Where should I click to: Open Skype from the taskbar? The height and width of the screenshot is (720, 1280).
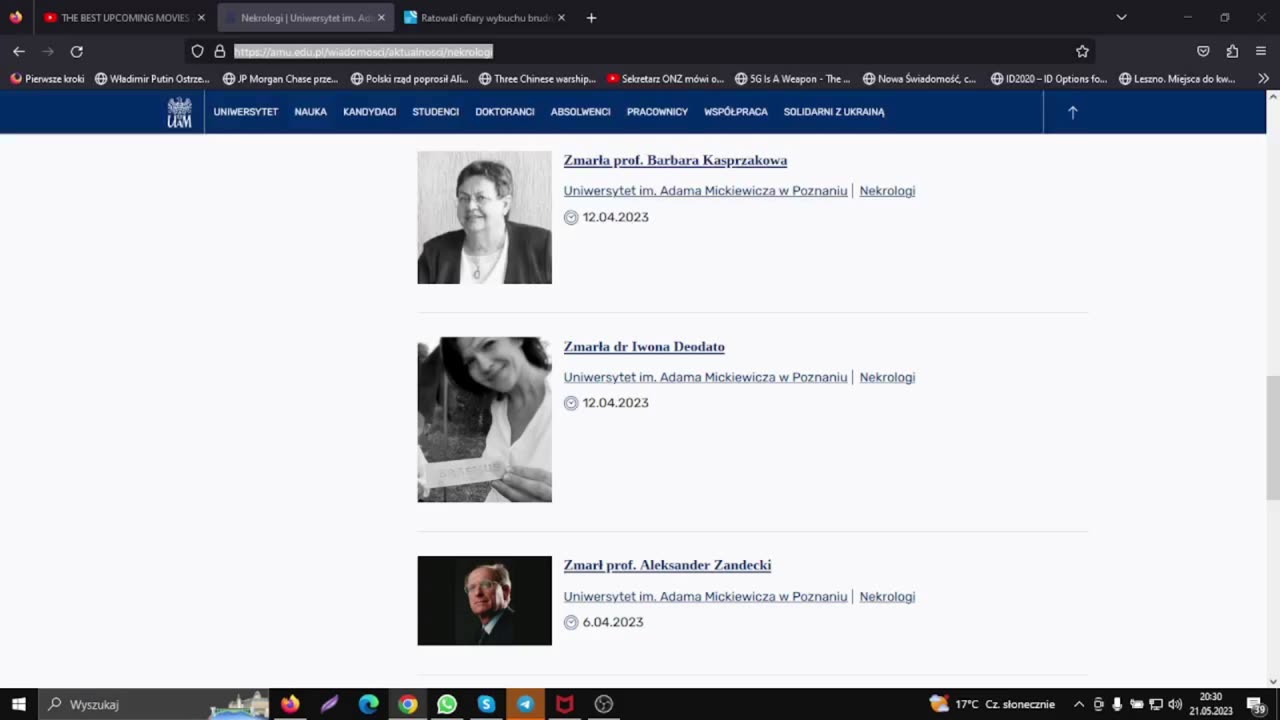pos(486,704)
